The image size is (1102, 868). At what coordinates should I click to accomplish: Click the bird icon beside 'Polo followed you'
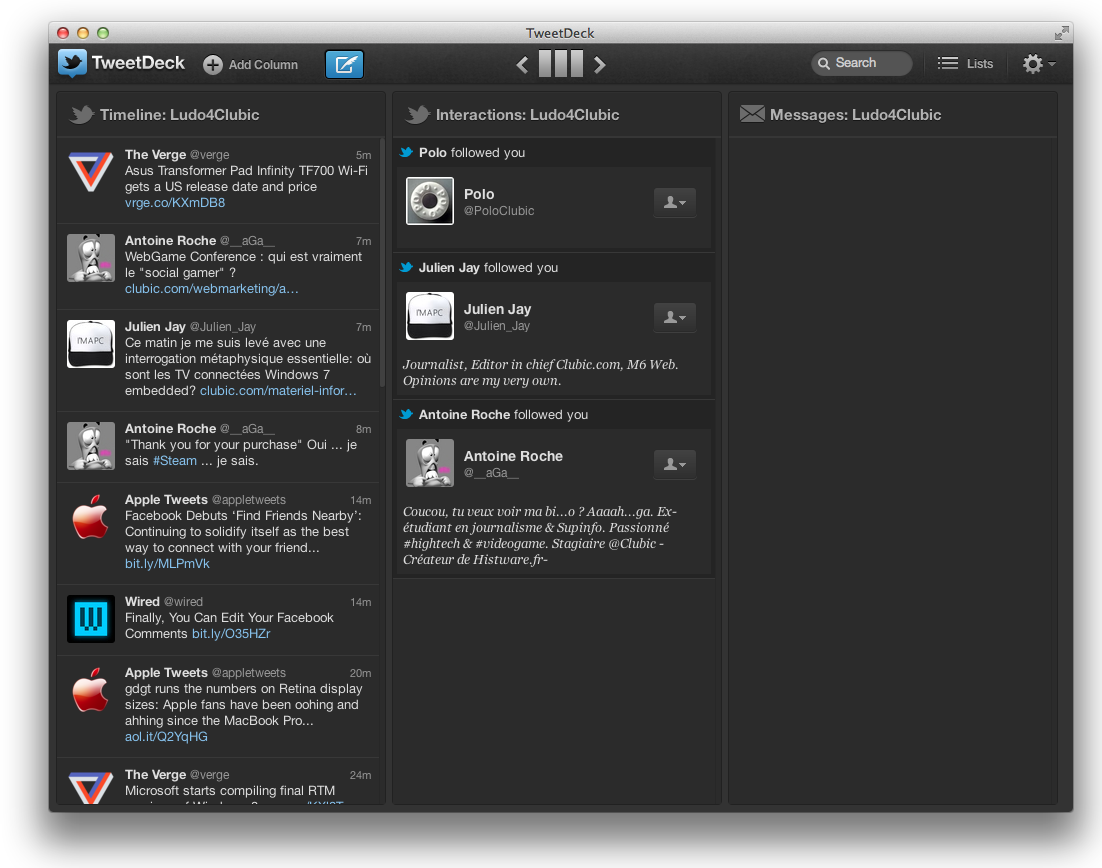click(407, 152)
